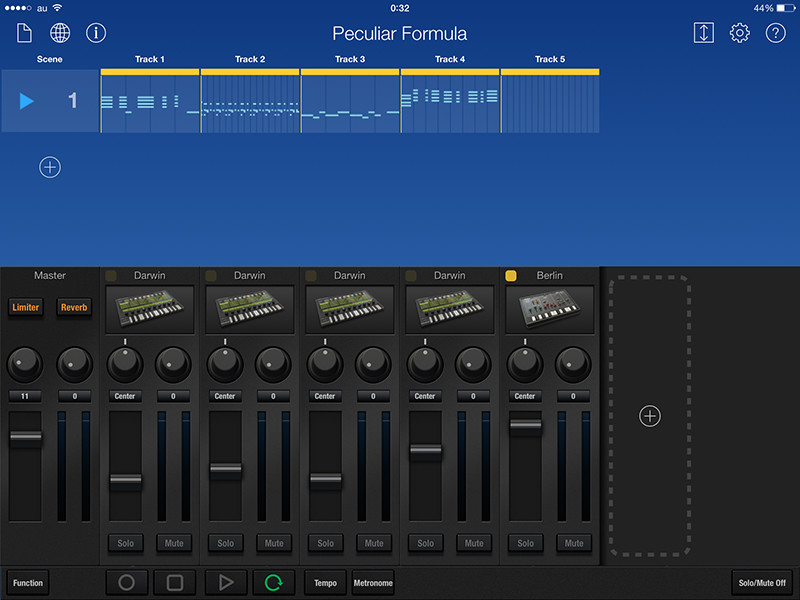Select the Track 2 clip in Scene 1
The height and width of the screenshot is (600, 800).
point(250,101)
